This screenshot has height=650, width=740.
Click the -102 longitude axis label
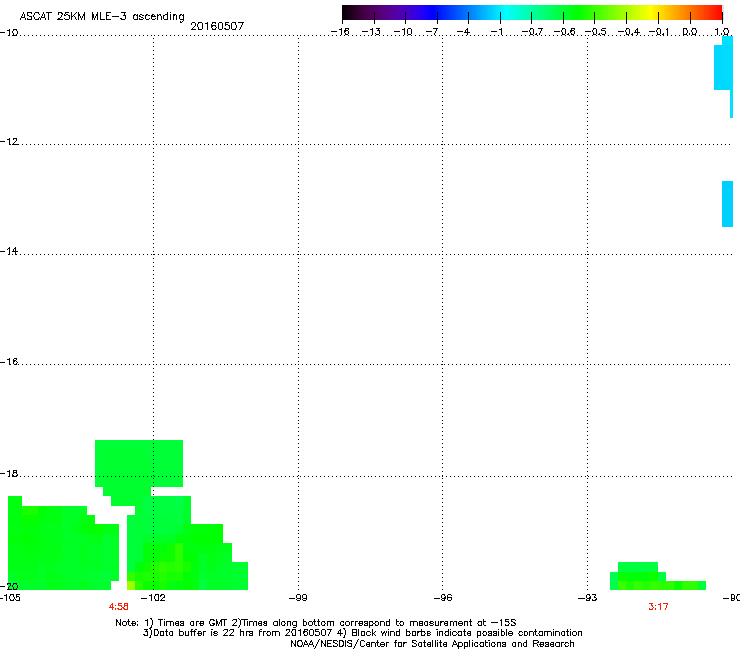(x=153, y=598)
